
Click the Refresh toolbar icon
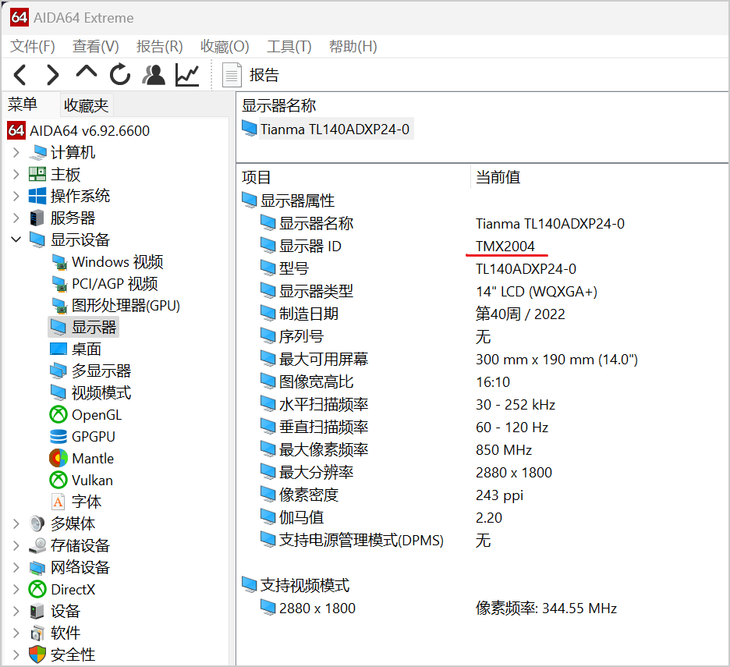120,74
